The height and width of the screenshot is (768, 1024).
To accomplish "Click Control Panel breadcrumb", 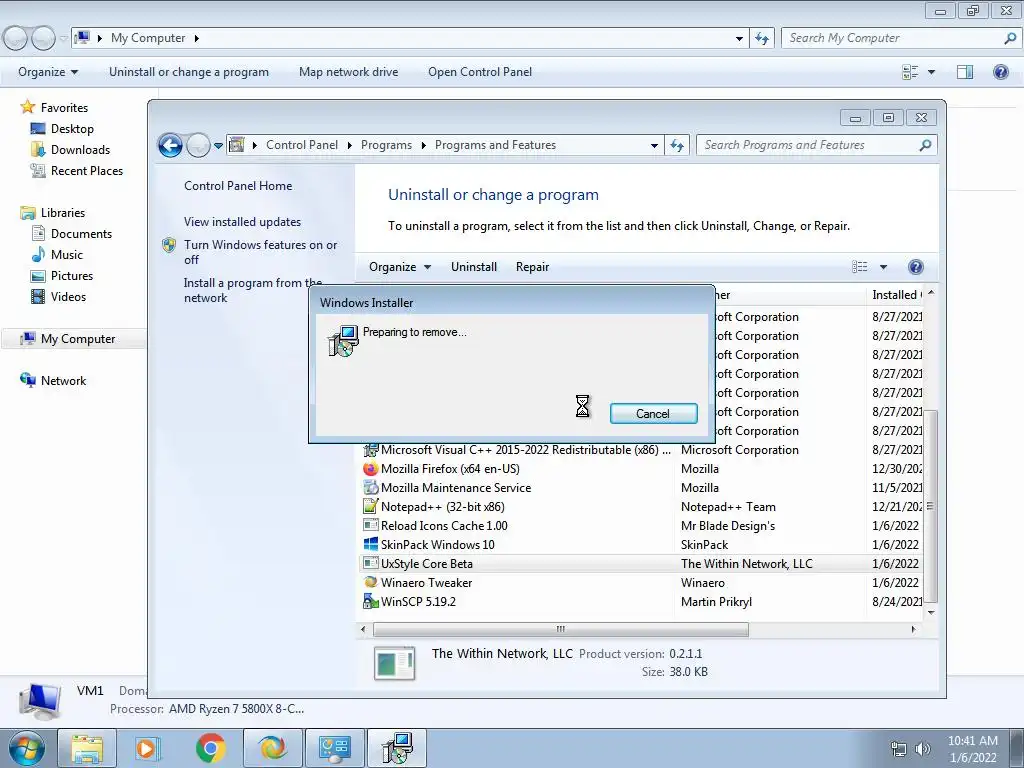I will [302, 145].
